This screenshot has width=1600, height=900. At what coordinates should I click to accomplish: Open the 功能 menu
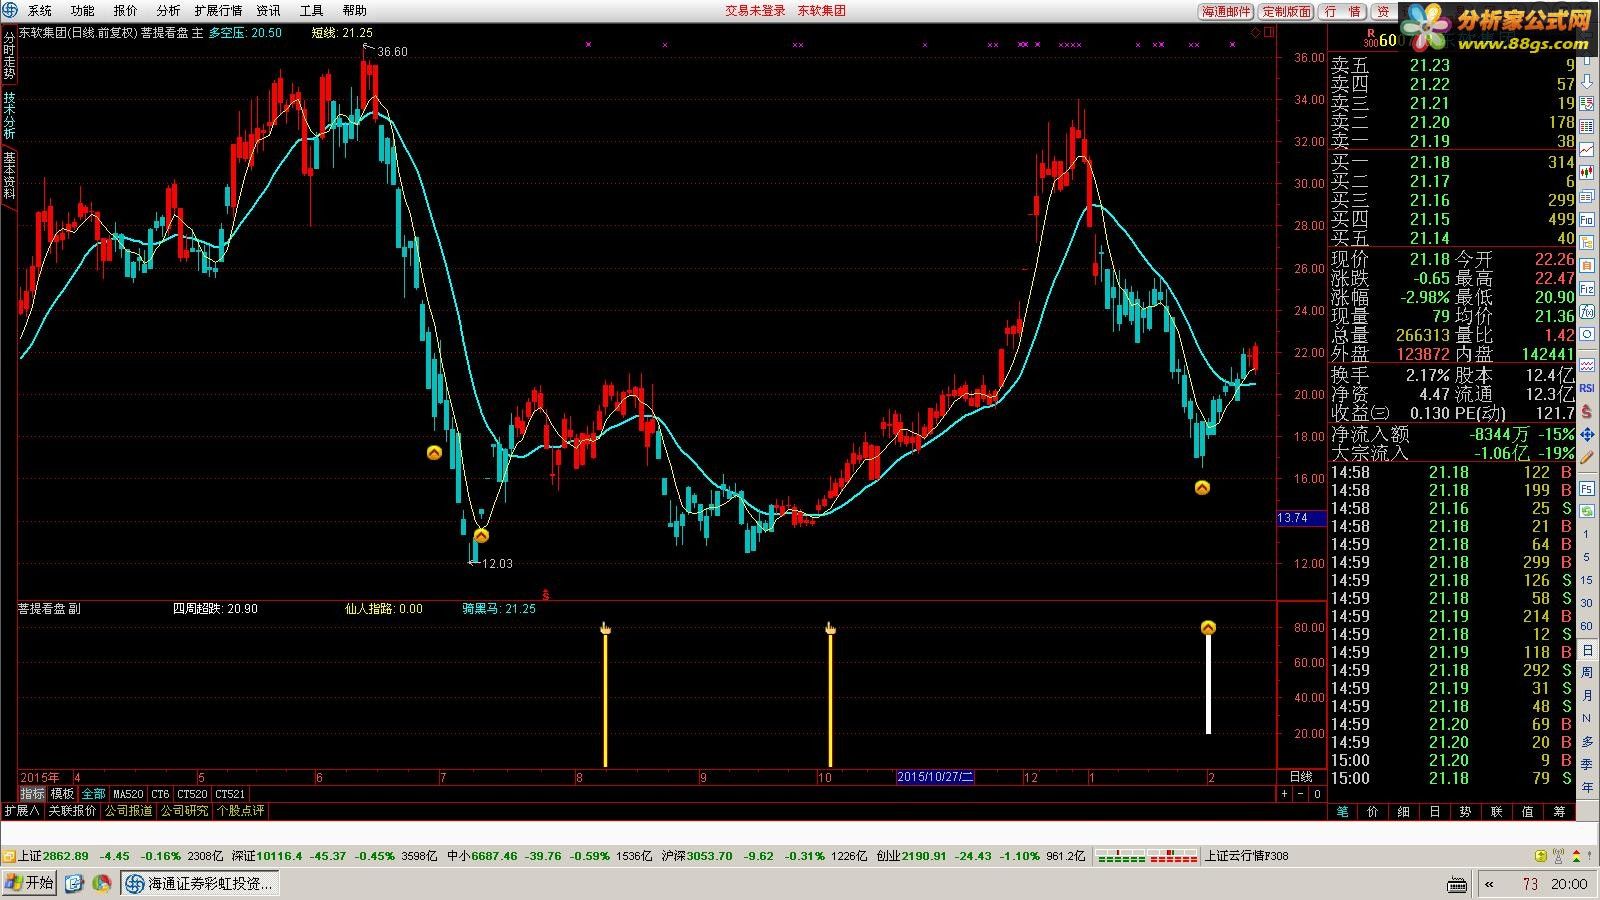point(83,11)
